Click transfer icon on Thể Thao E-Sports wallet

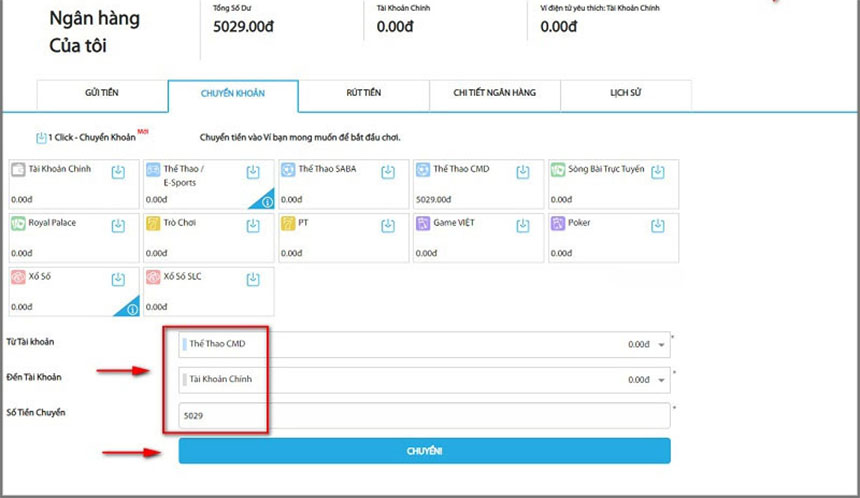[253, 172]
